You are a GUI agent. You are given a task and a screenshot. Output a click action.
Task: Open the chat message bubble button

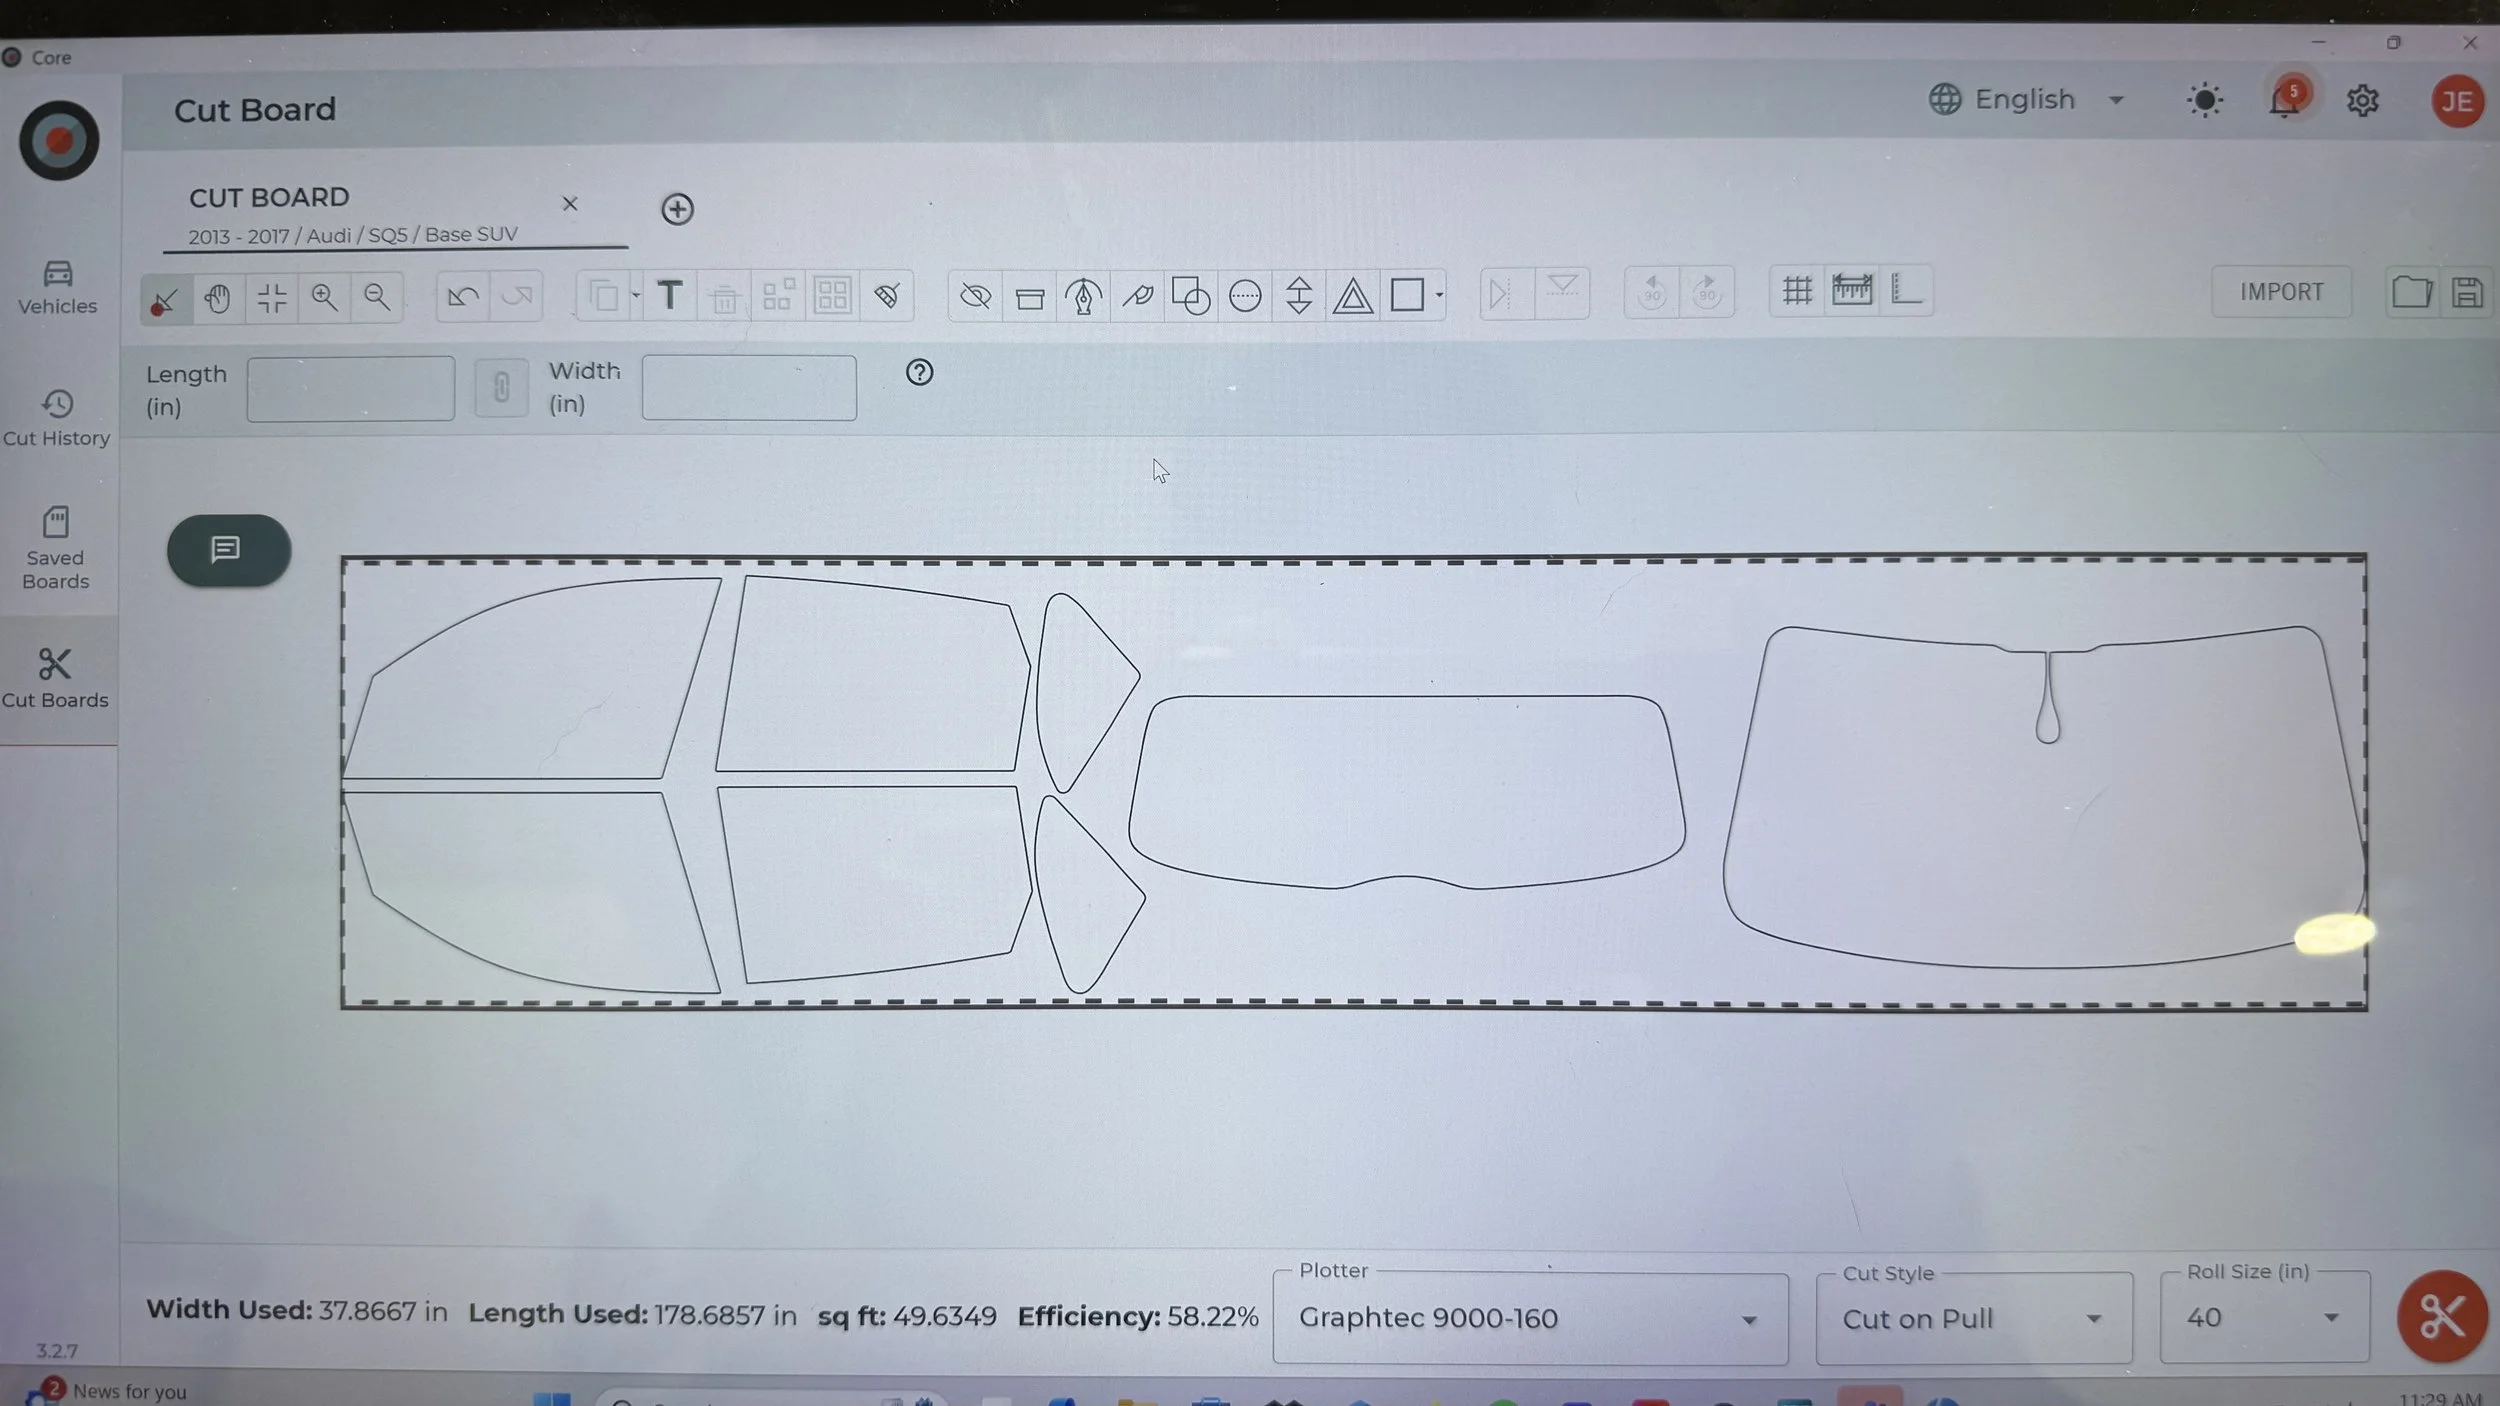[228, 549]
